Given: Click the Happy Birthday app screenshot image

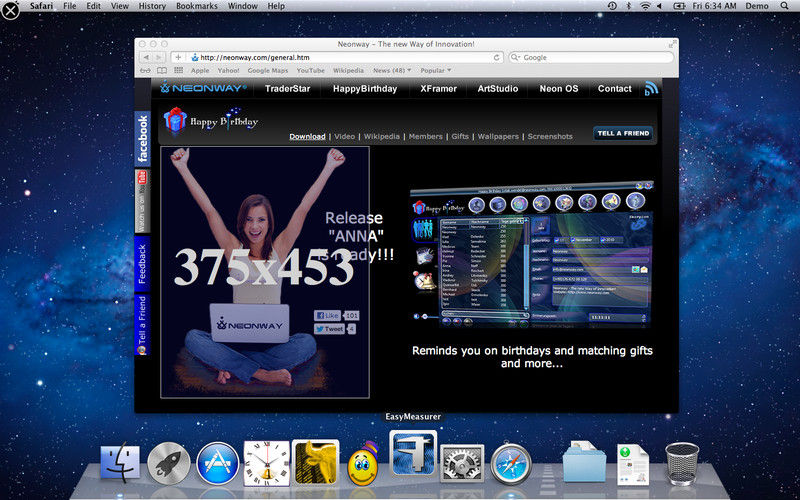Looking at the screenshot, I should [531, 257].
